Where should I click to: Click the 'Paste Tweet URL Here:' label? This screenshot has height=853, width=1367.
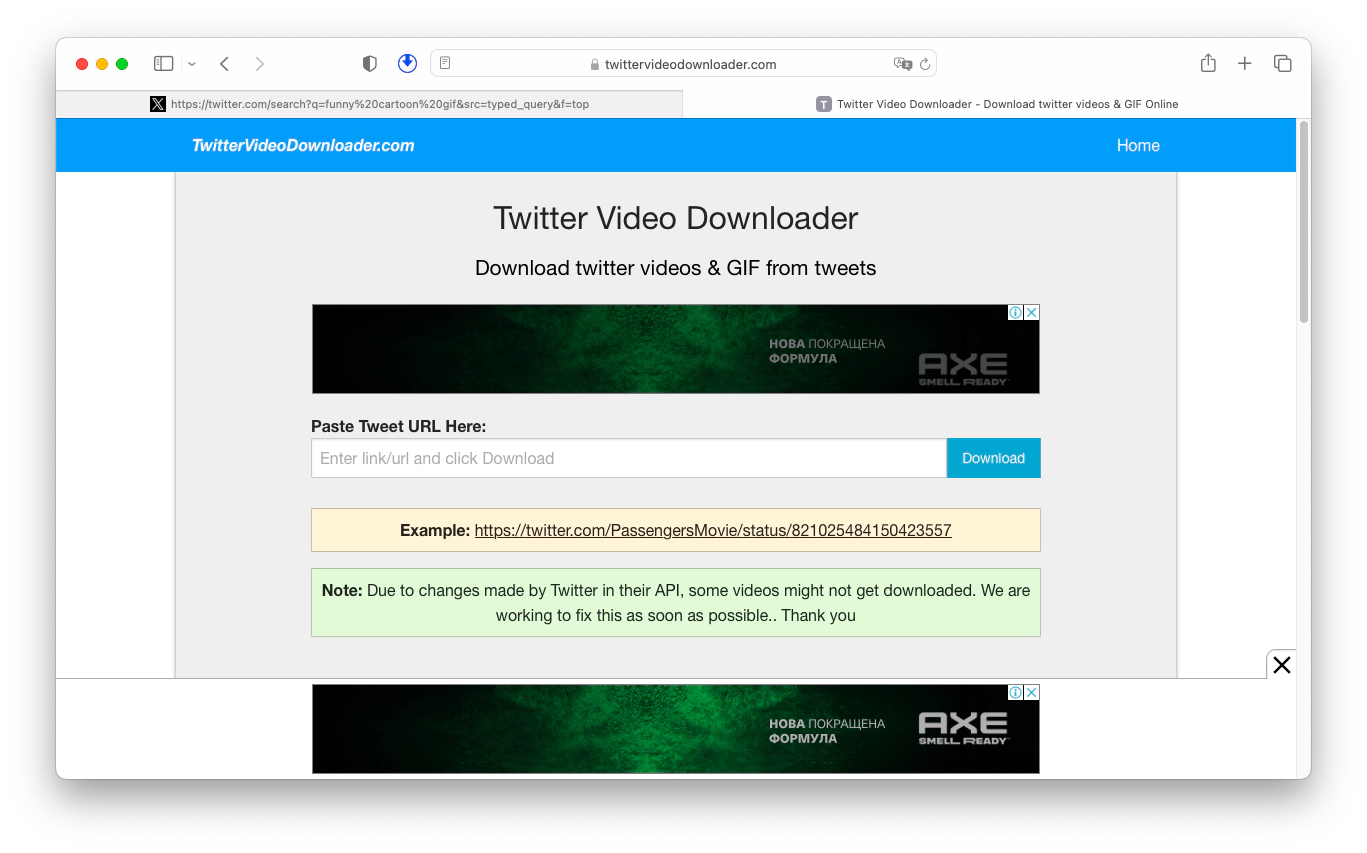pyautogui.click(x=399, y=426)
